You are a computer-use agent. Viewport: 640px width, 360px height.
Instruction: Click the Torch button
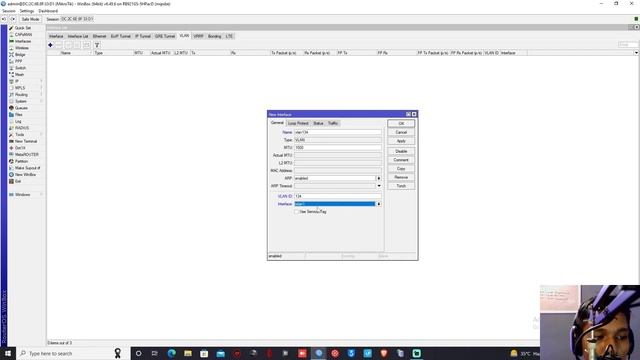pyautogui.click(x=401, y=186)
